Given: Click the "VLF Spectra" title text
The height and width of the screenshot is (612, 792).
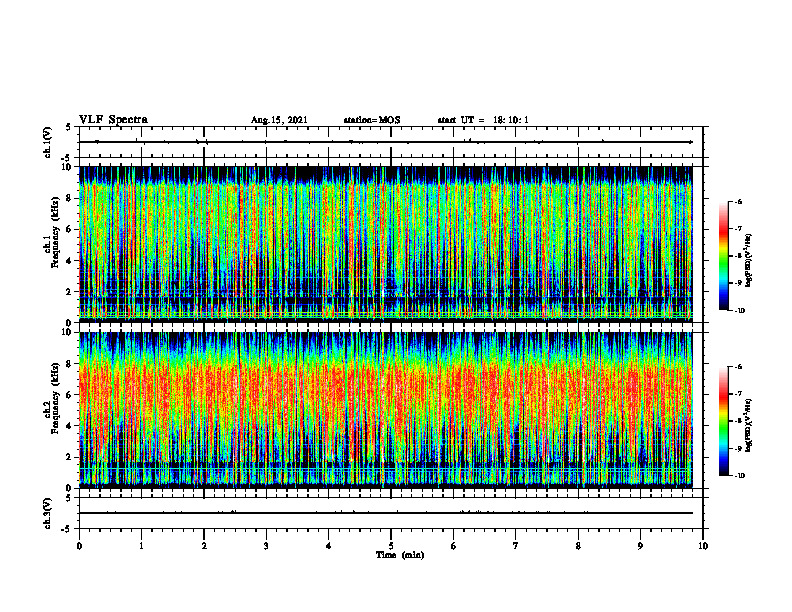Looking at the screenshot, I should click(113, 120).
